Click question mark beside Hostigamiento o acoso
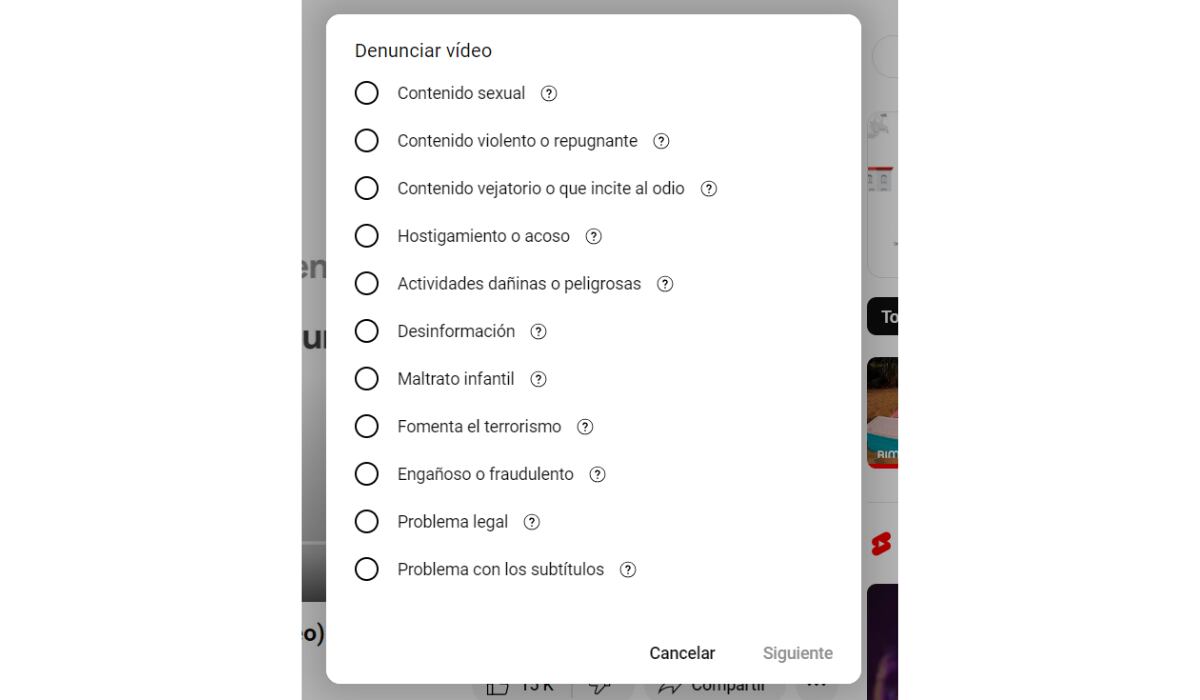The height and width of the screenshot is (700, 1200). click(594, 236)
